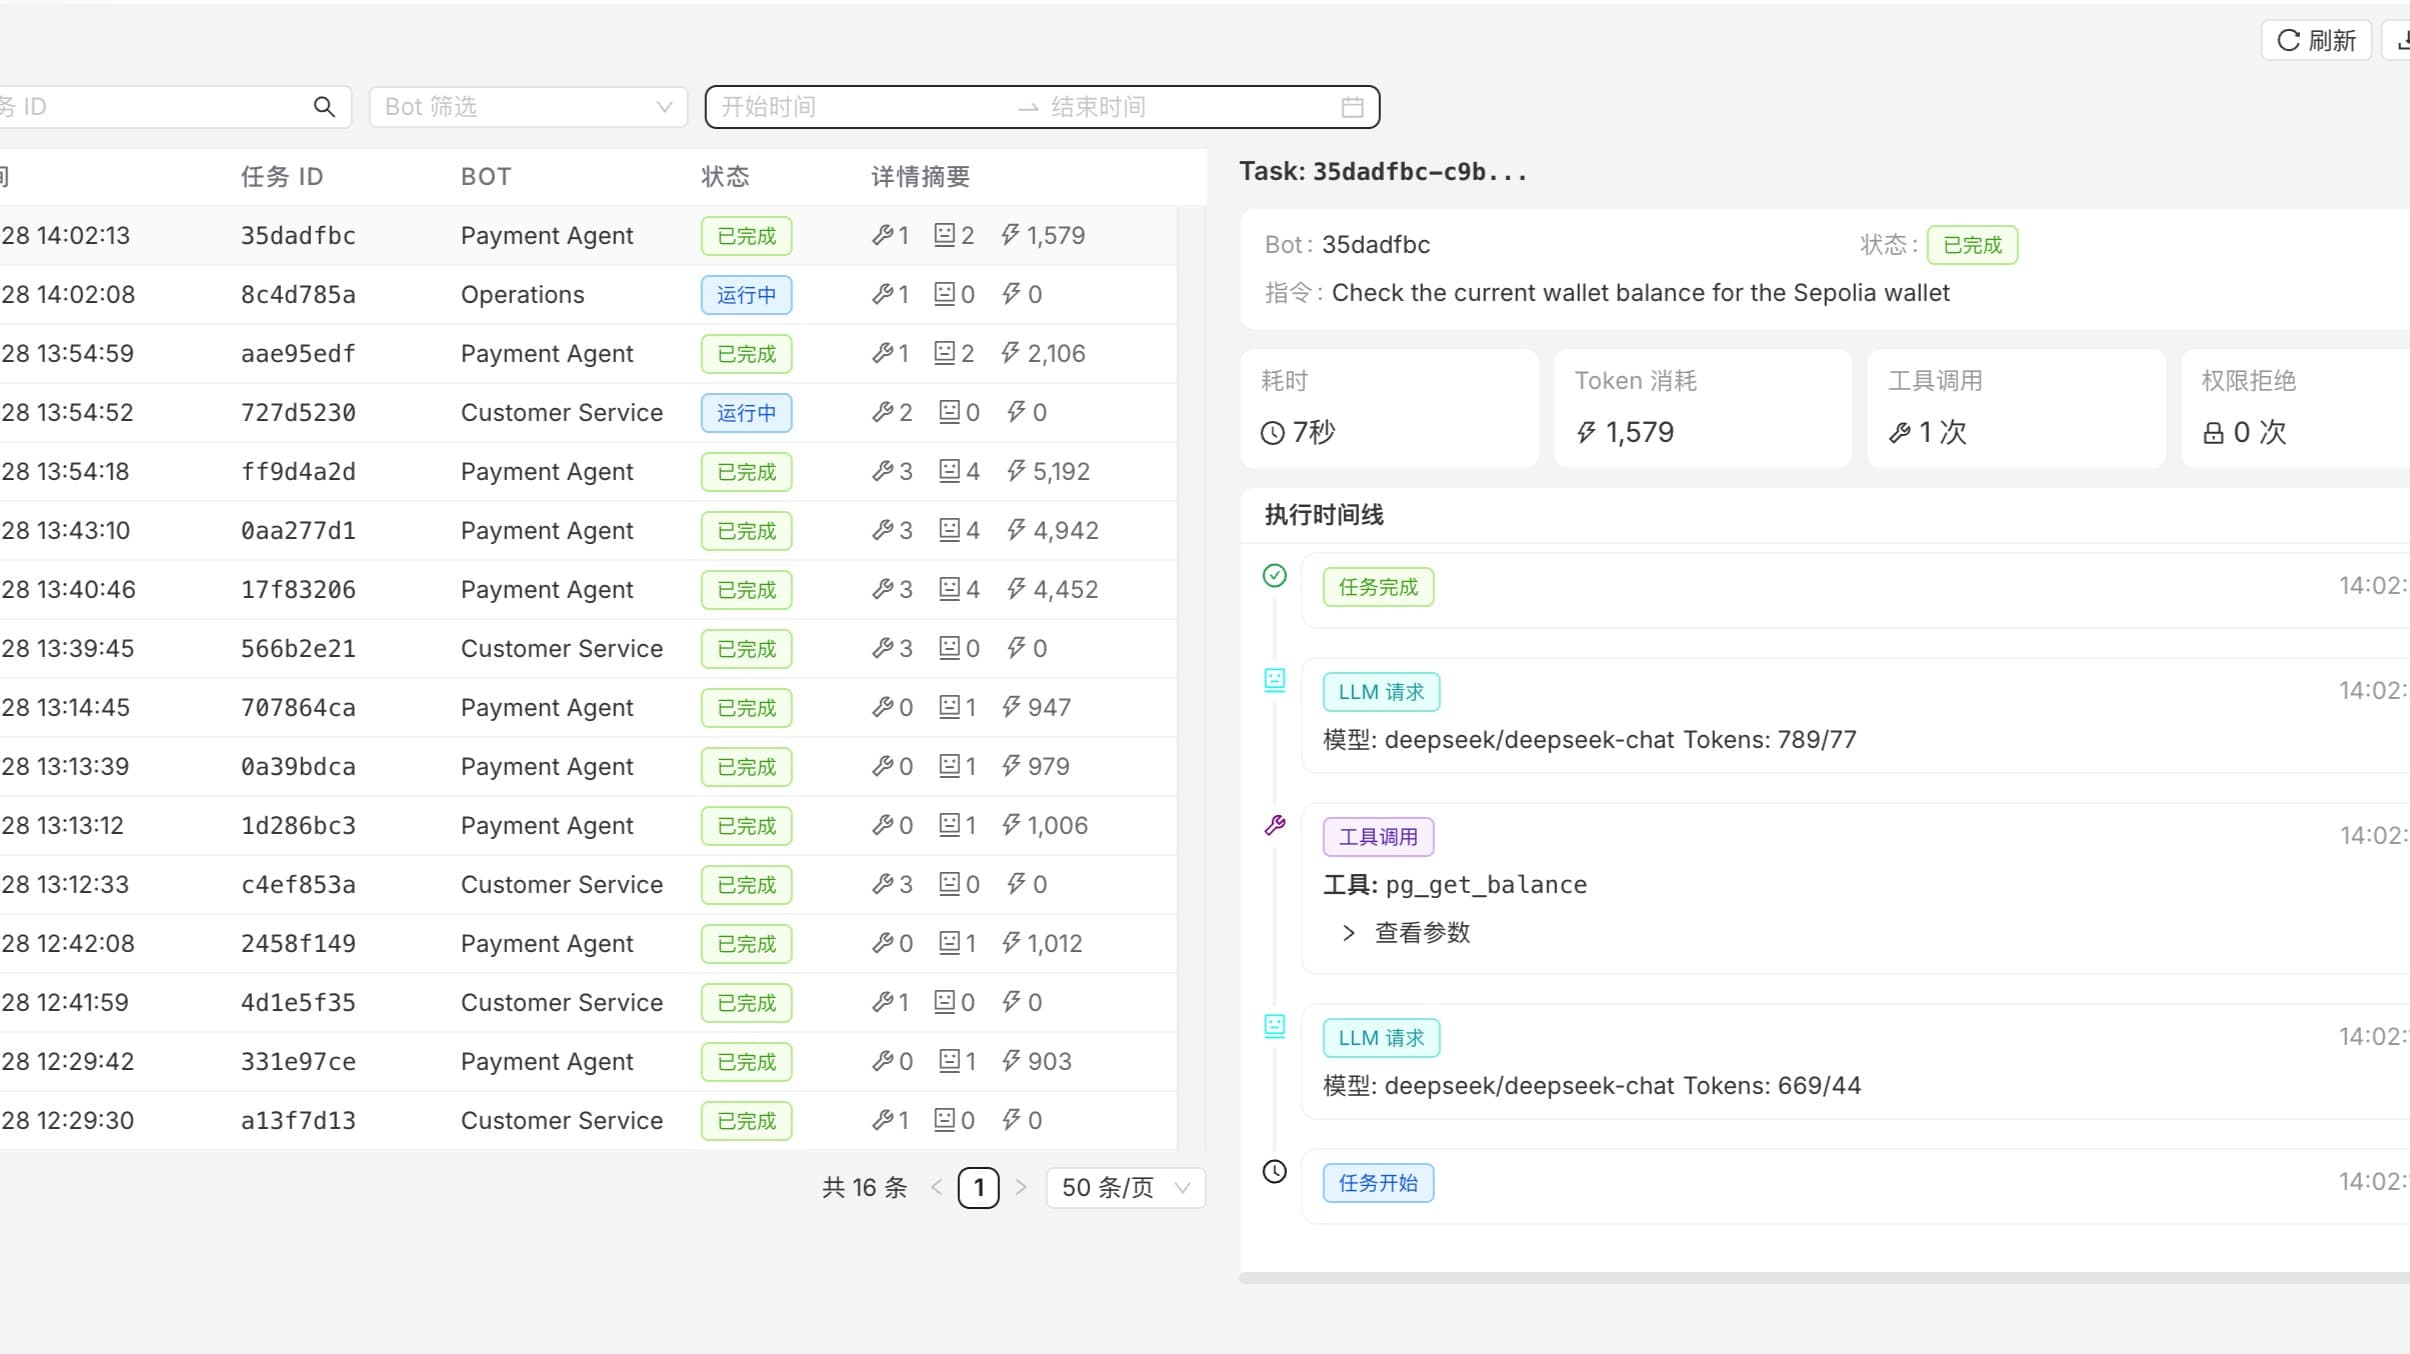Image resolution: width=2410 pixels, height=1354 pixels.
Task: Click the calendar icon in date range picker
Action: (x=1352, y=107)
